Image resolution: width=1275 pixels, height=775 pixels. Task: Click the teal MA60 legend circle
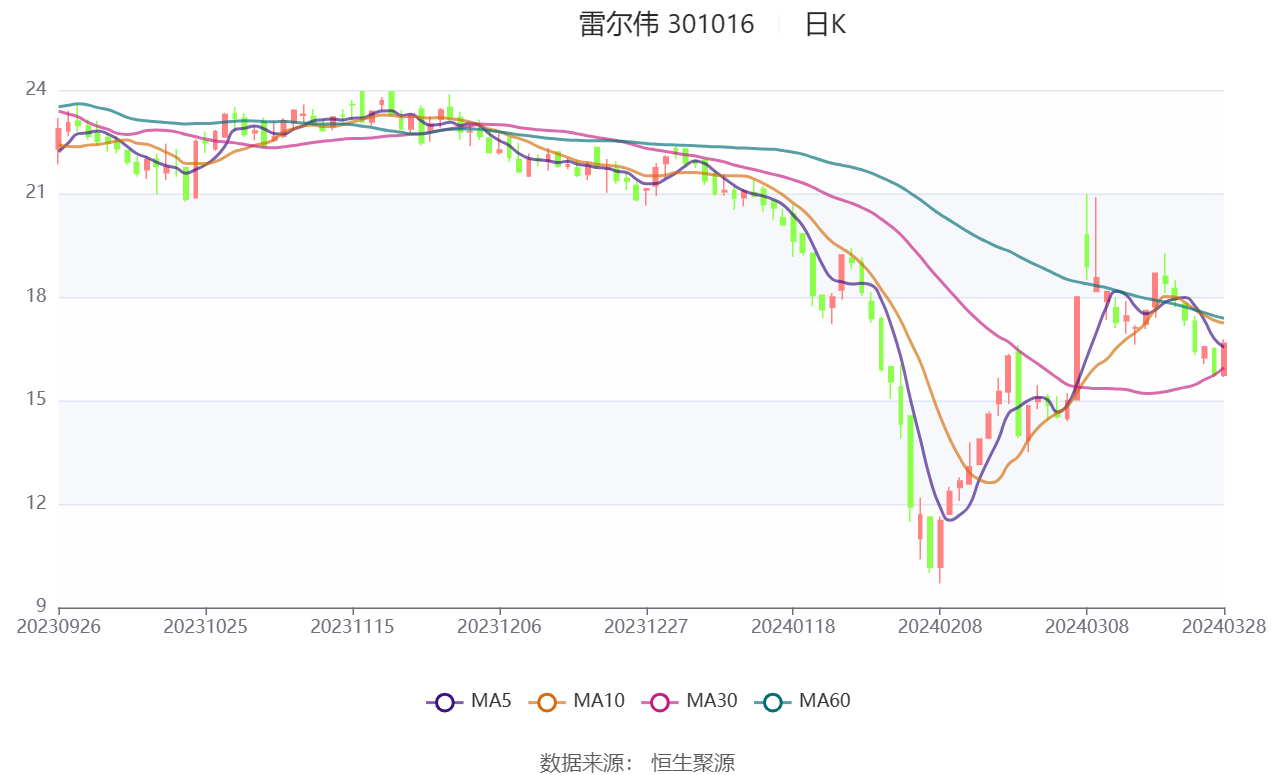click(772, 702)
